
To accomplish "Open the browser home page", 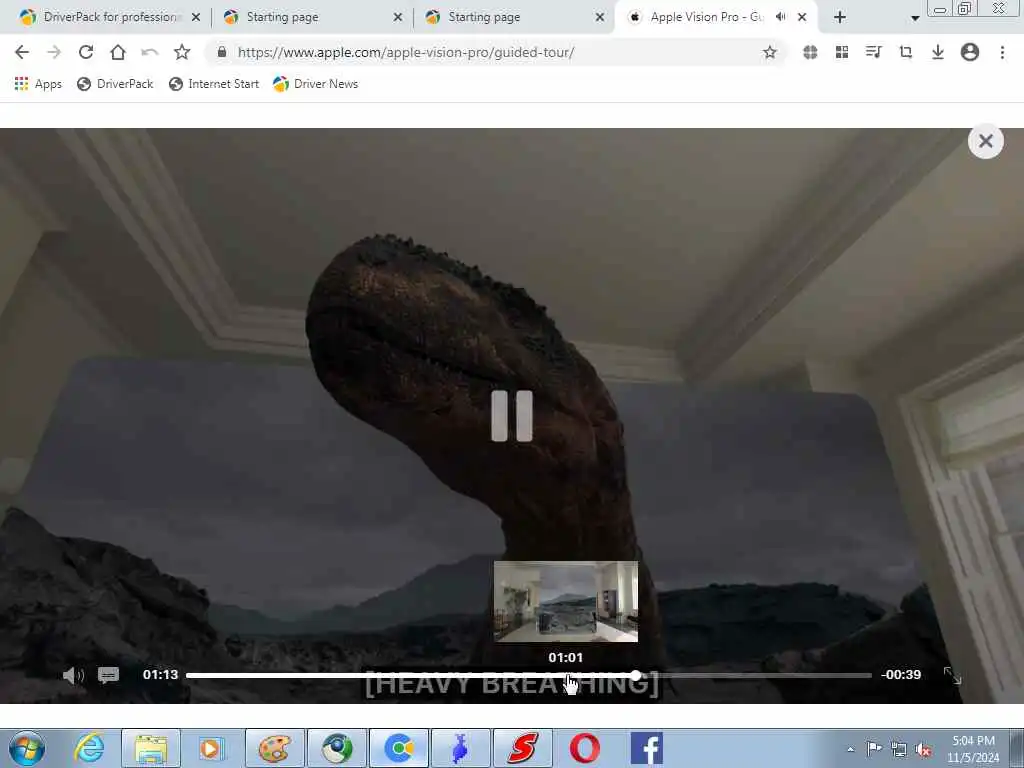I will click(118, 52).
